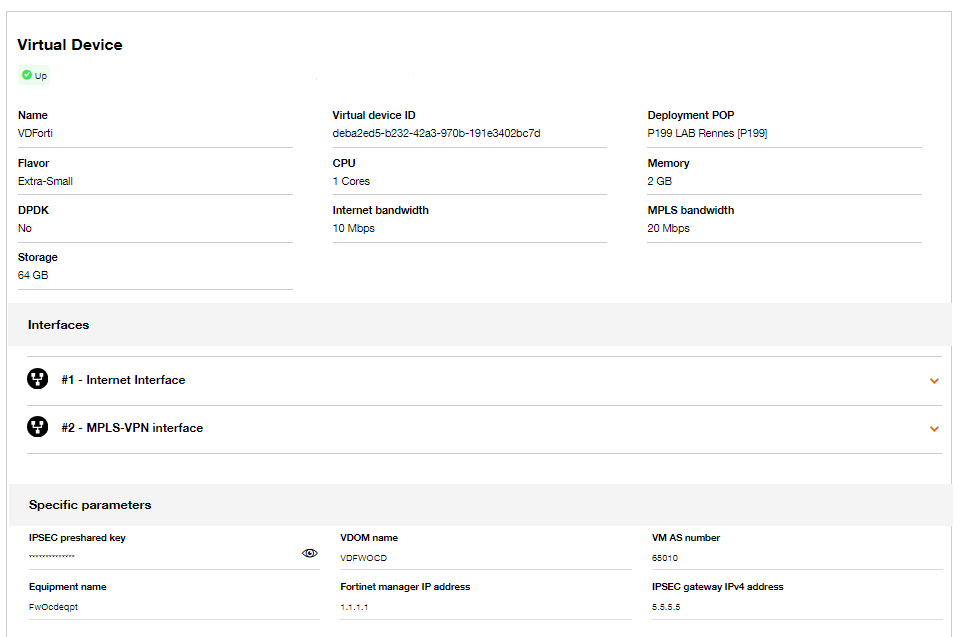The image size is (967, 637).
Task: Expand the #2 MPLS-VPN interface chevron
Action: click(934, 429)
